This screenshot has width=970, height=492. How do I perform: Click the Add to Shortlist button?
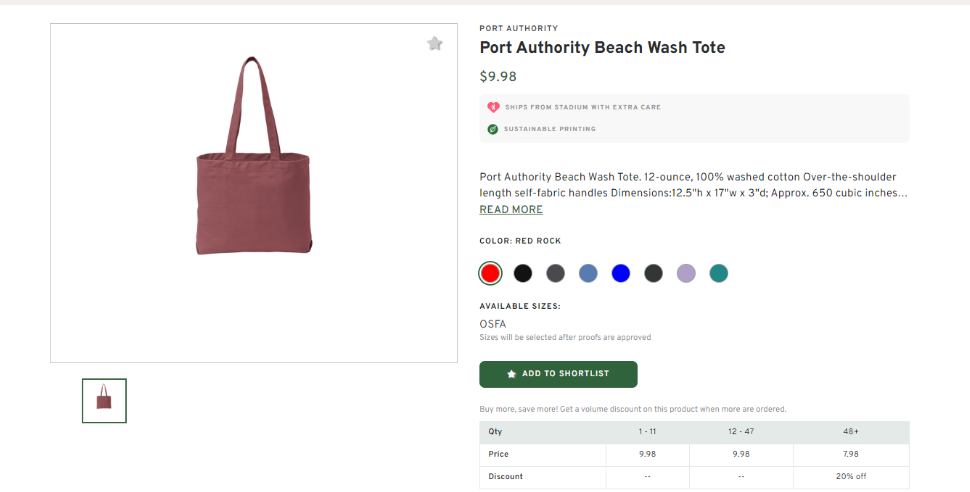pos(558,374)
